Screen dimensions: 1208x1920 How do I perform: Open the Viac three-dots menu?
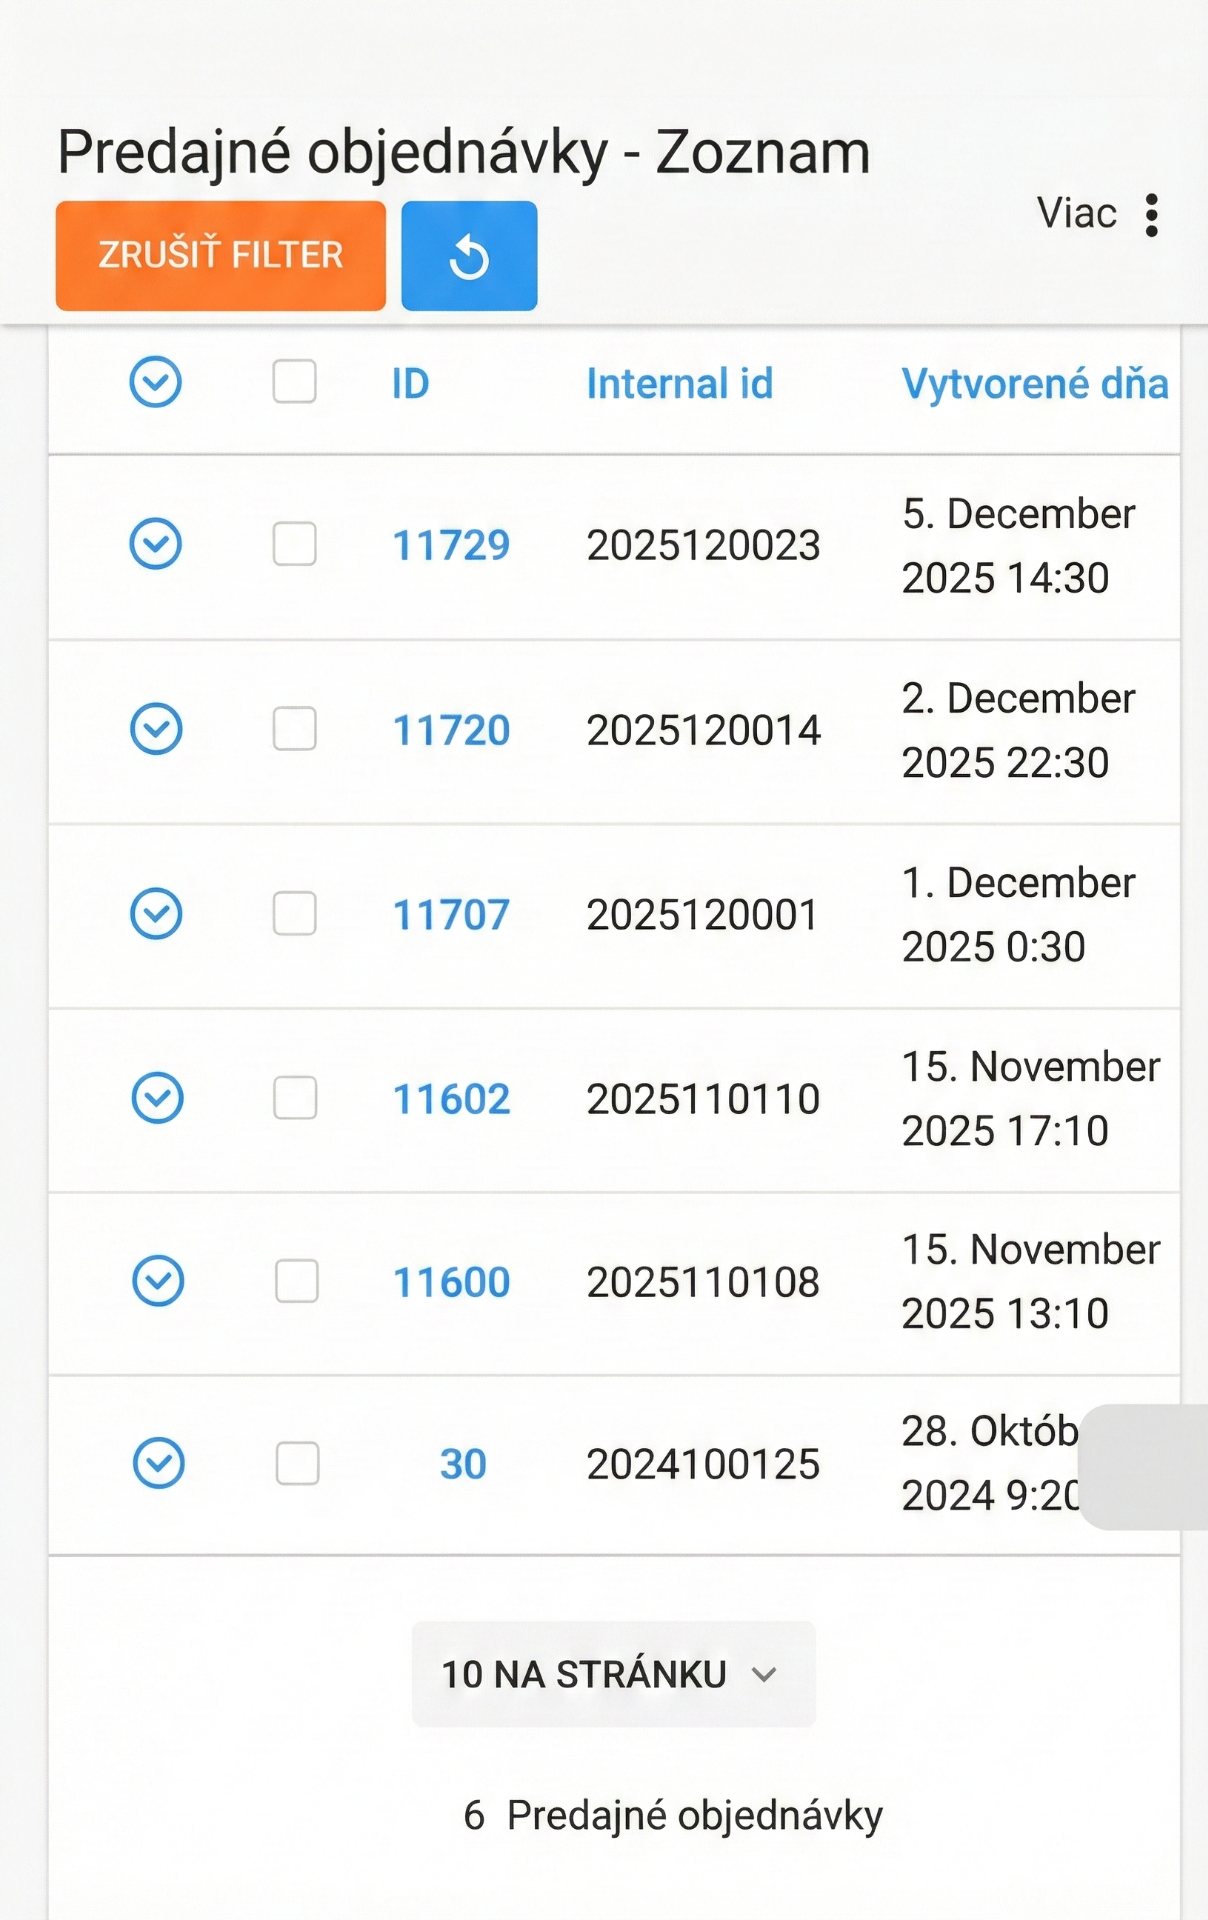1152,215
